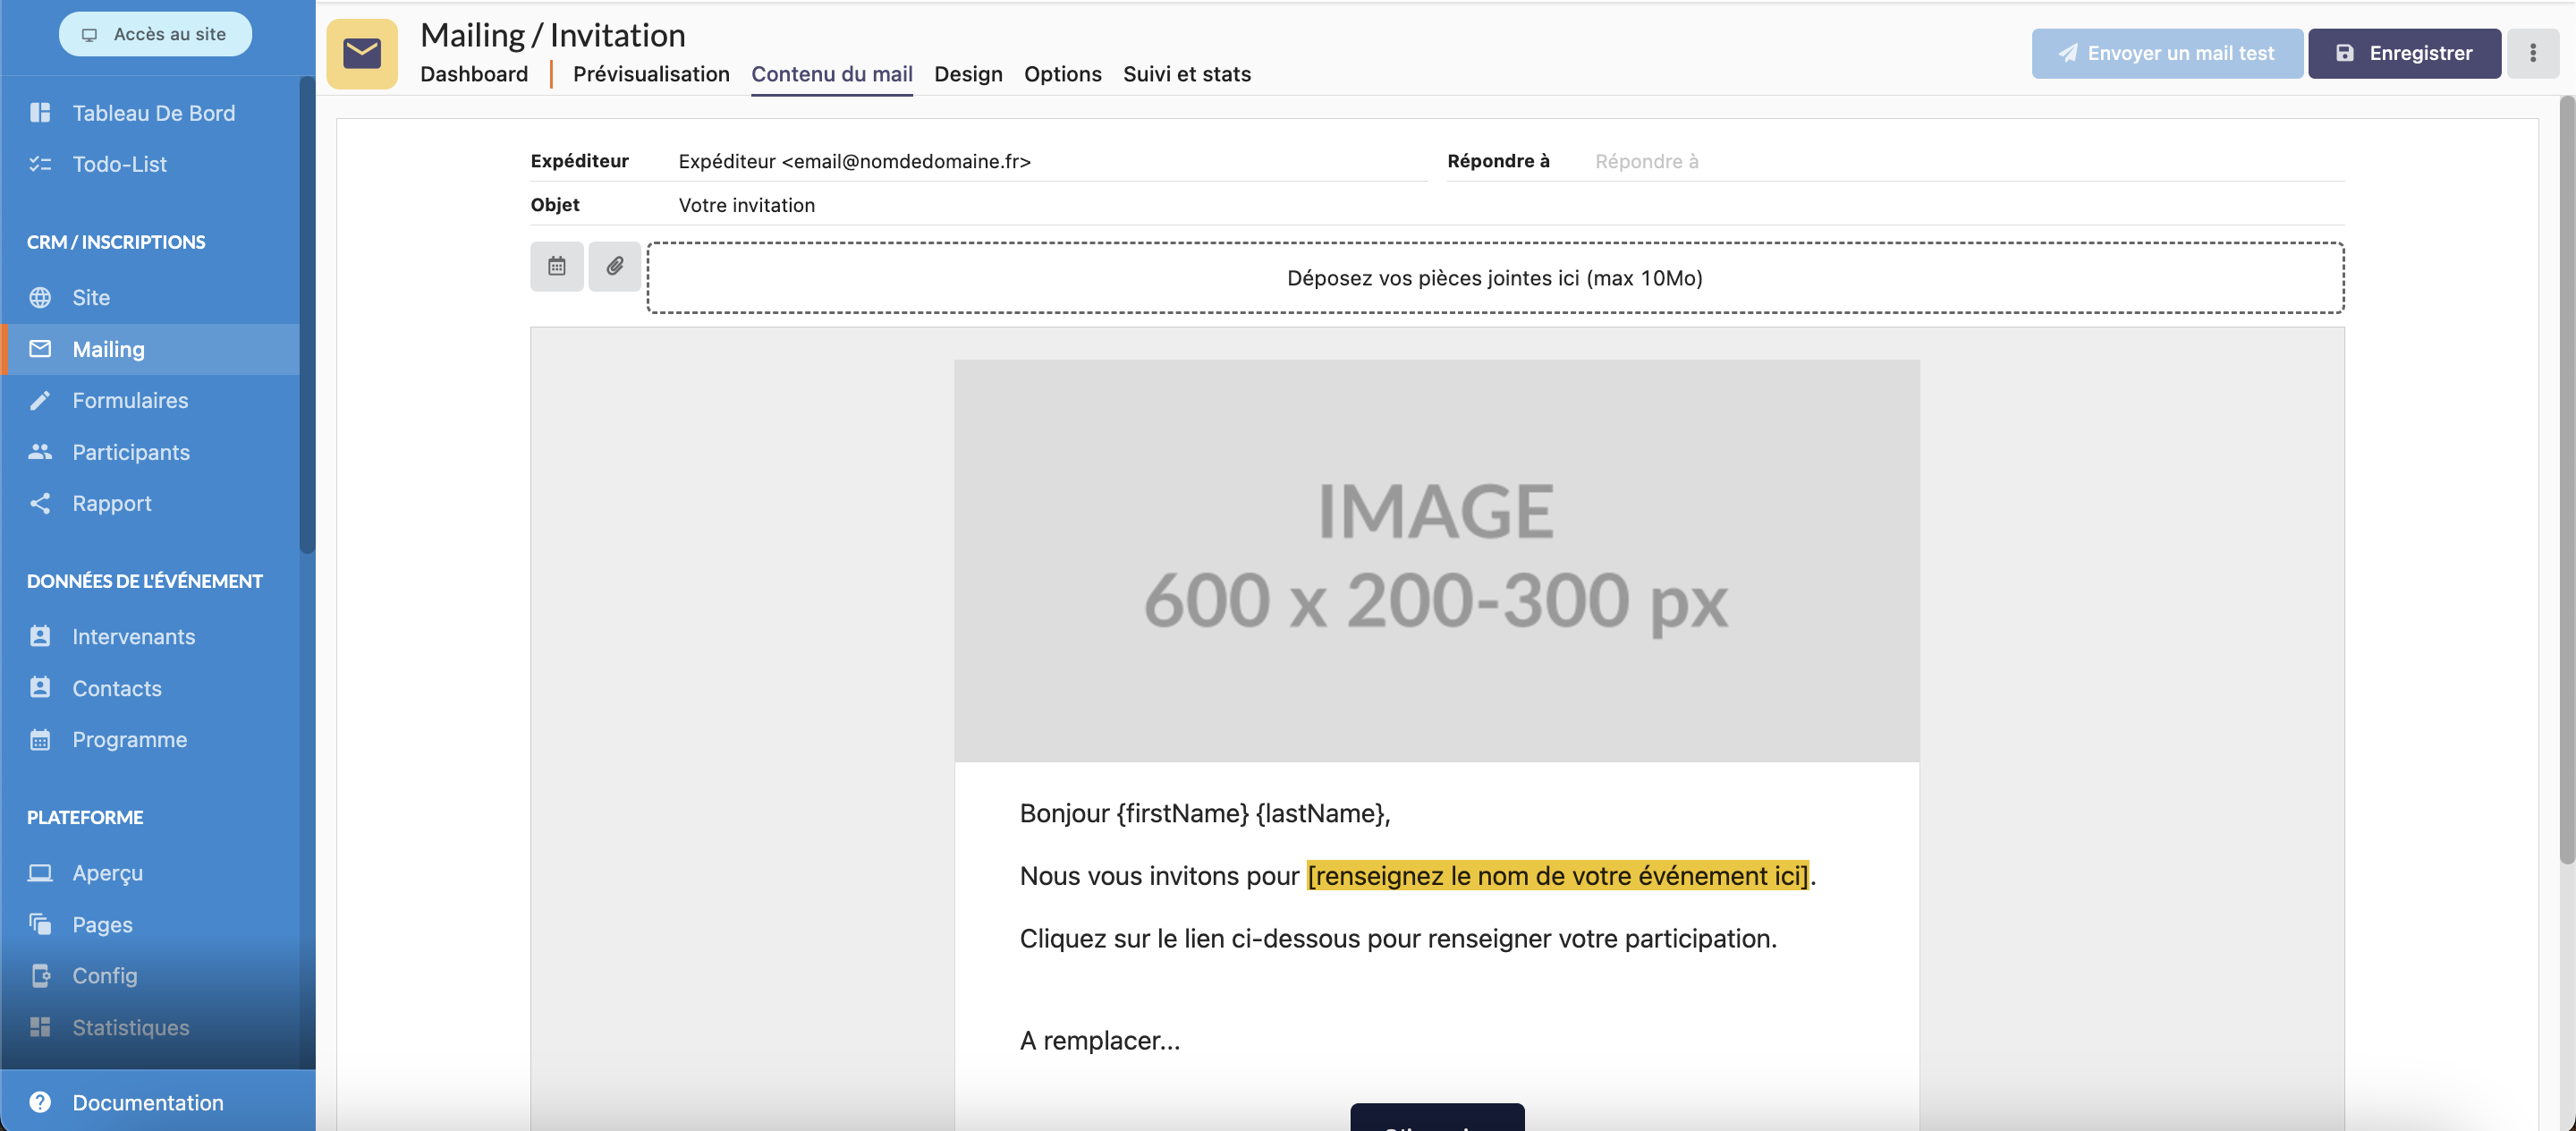
Task: Open Documentation help link
Action: coord(147,1102)
